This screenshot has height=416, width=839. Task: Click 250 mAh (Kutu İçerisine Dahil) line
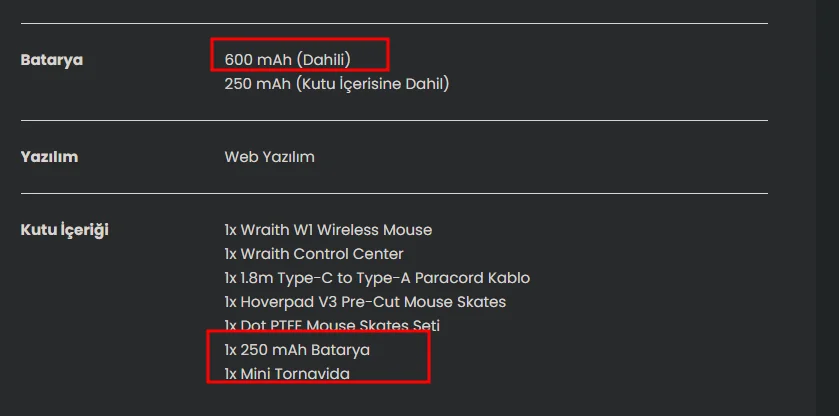(x=337, y=84)
